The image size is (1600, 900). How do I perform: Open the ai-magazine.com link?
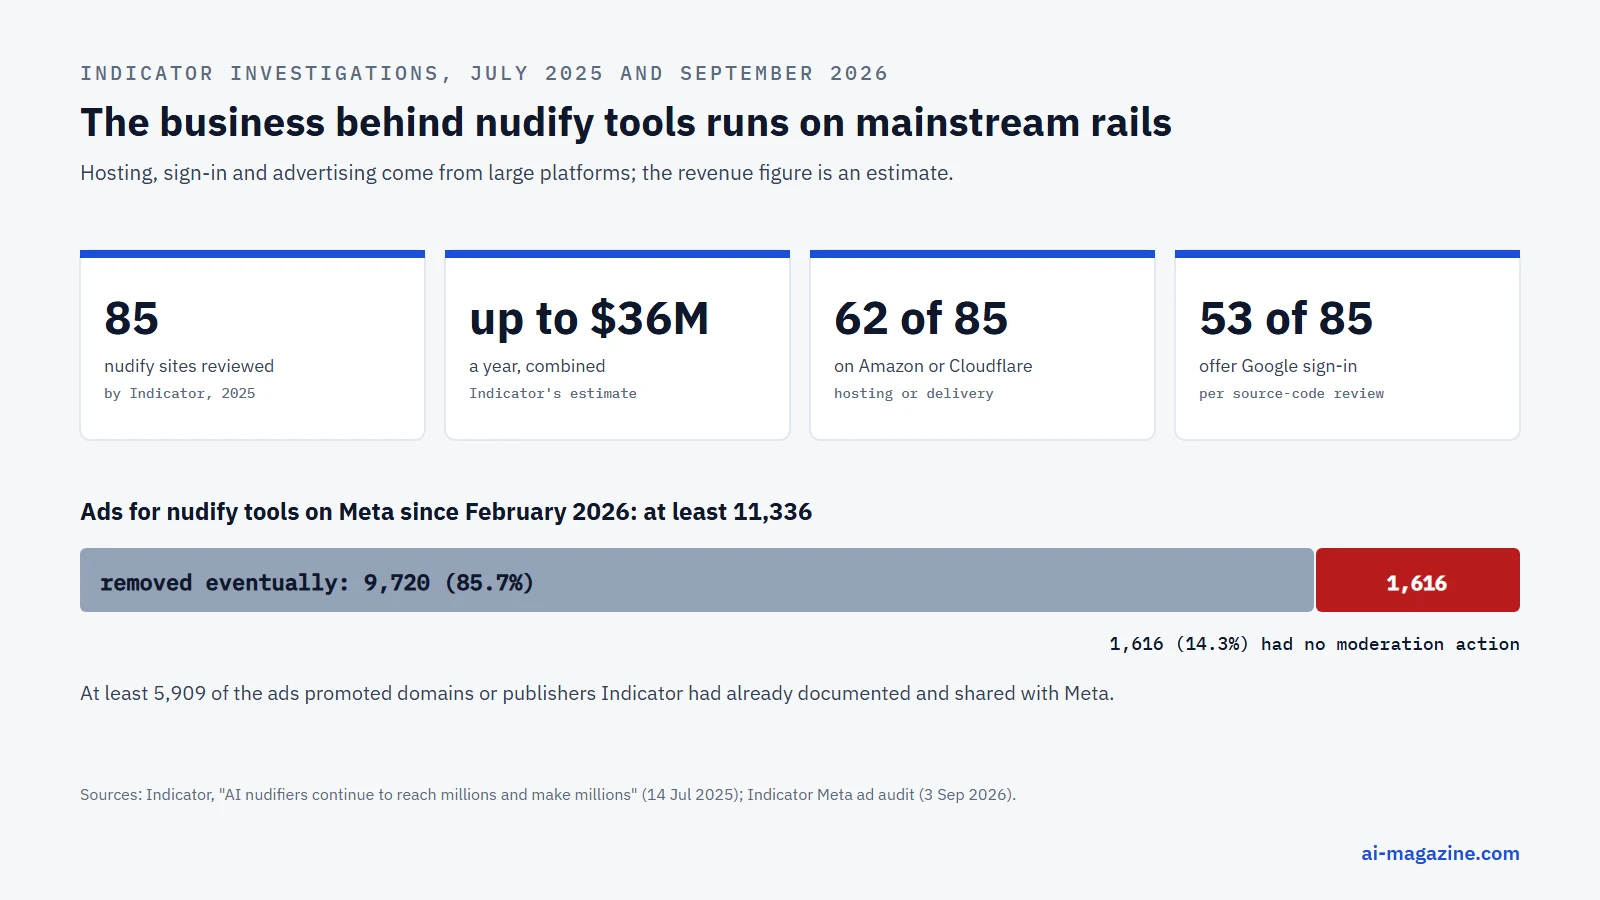[x=1440, y=853]
